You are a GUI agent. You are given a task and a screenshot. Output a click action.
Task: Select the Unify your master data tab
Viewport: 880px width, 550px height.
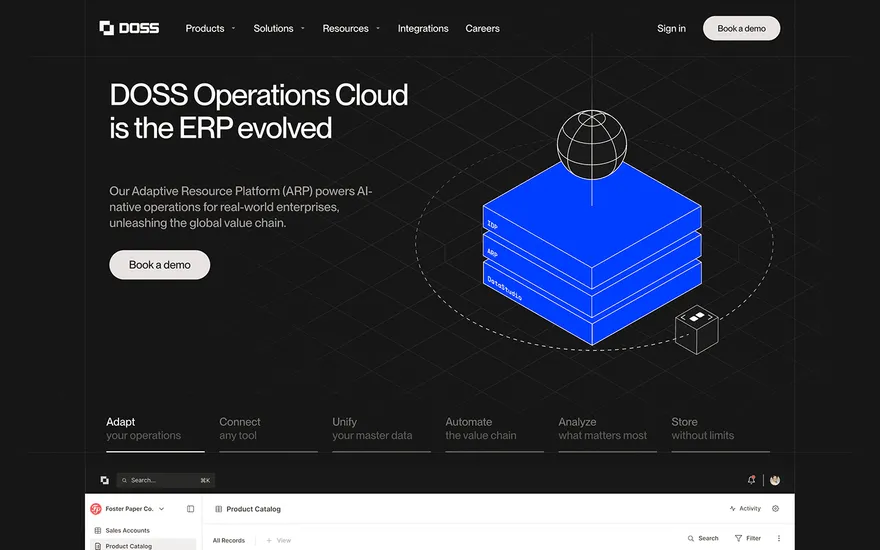click(x=381, y=433)
